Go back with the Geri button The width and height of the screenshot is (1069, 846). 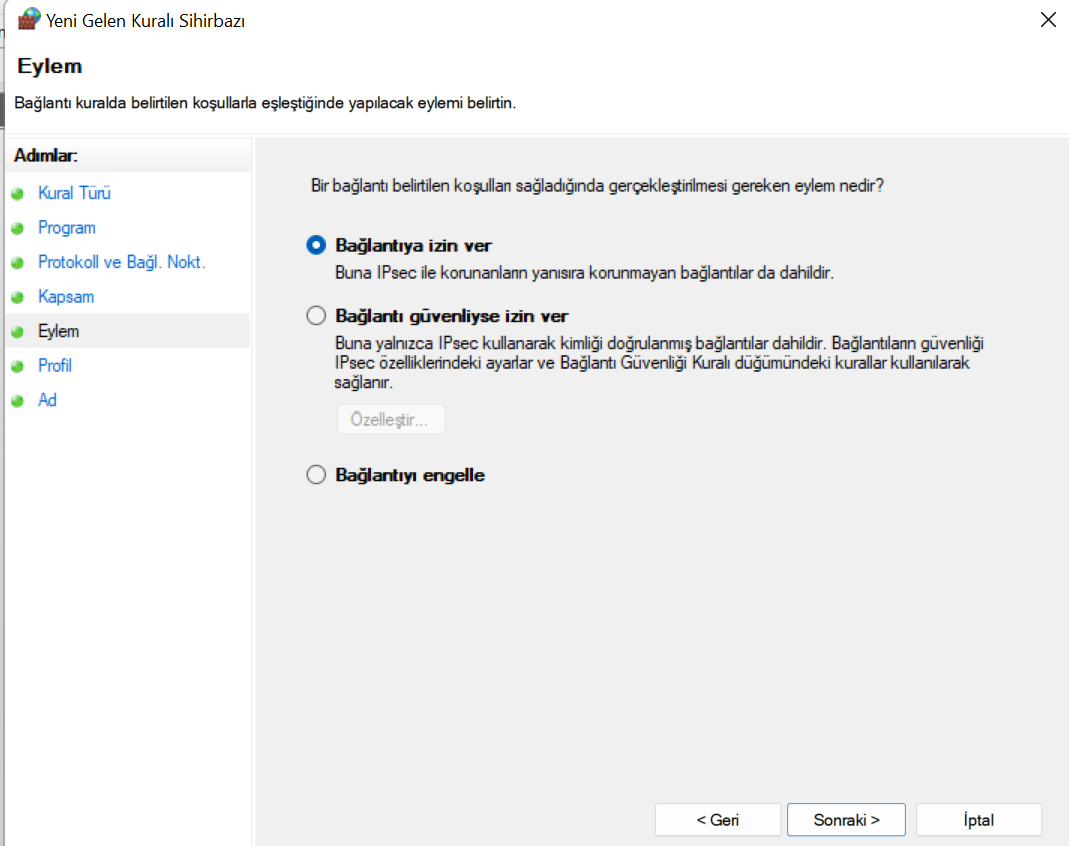717,820
